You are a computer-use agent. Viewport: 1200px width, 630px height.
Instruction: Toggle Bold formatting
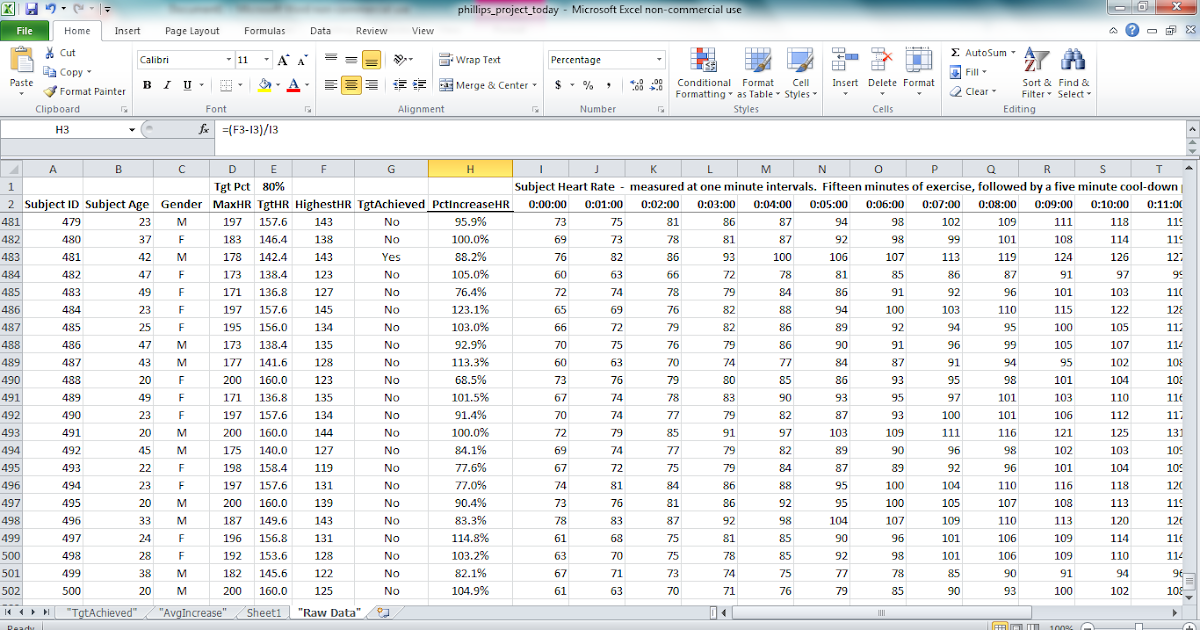[x=146, y=85]
